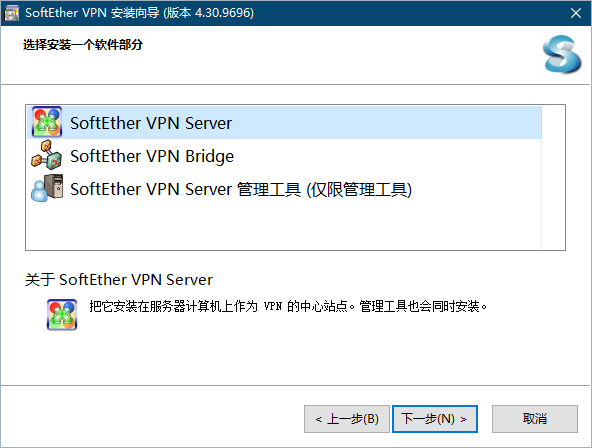Select SoftEther VPN Server 管理工具 (仅限管理工具)
The width and height of the screenshot is (592, 448).
coord(284,189)
